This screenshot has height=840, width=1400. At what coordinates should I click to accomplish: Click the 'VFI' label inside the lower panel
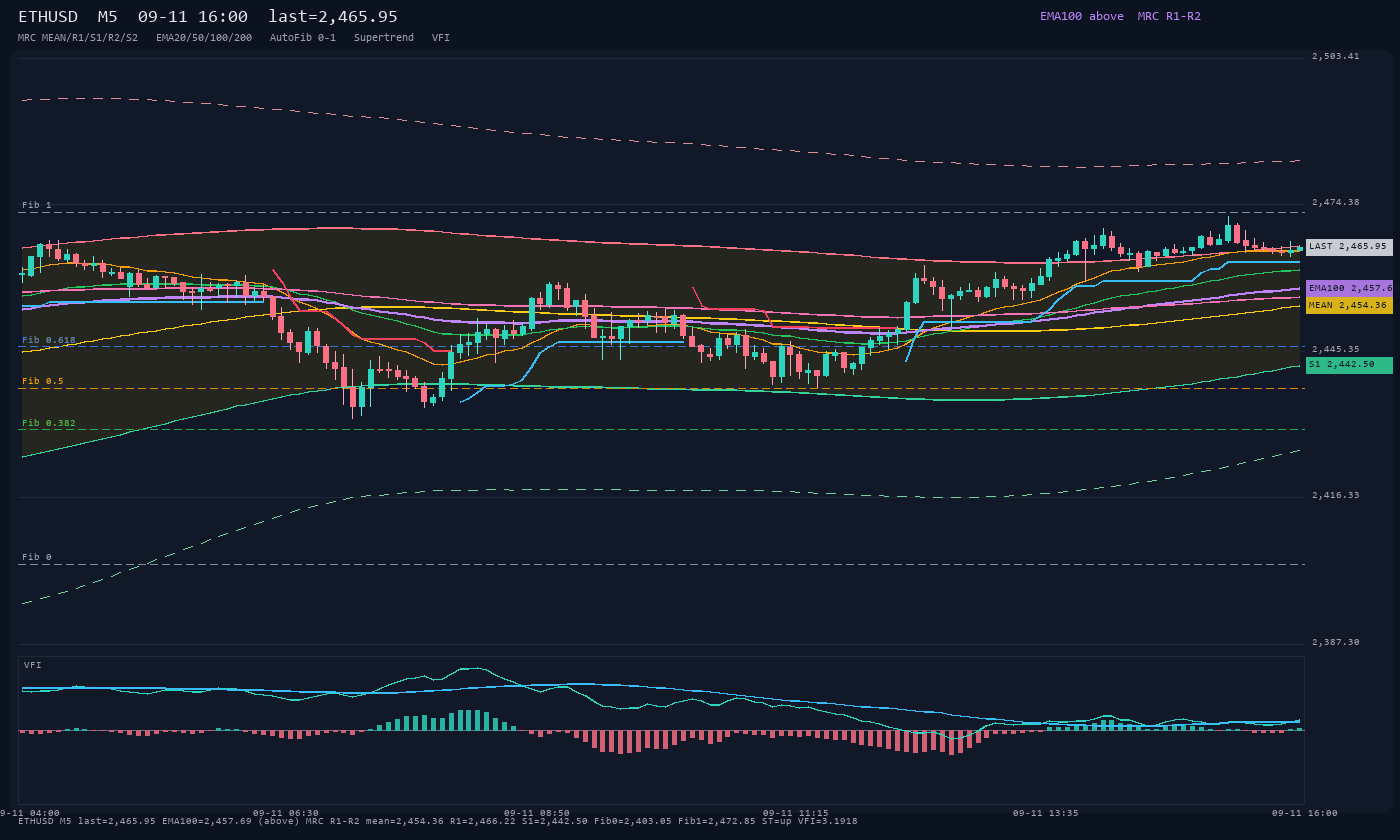(33, 665)
